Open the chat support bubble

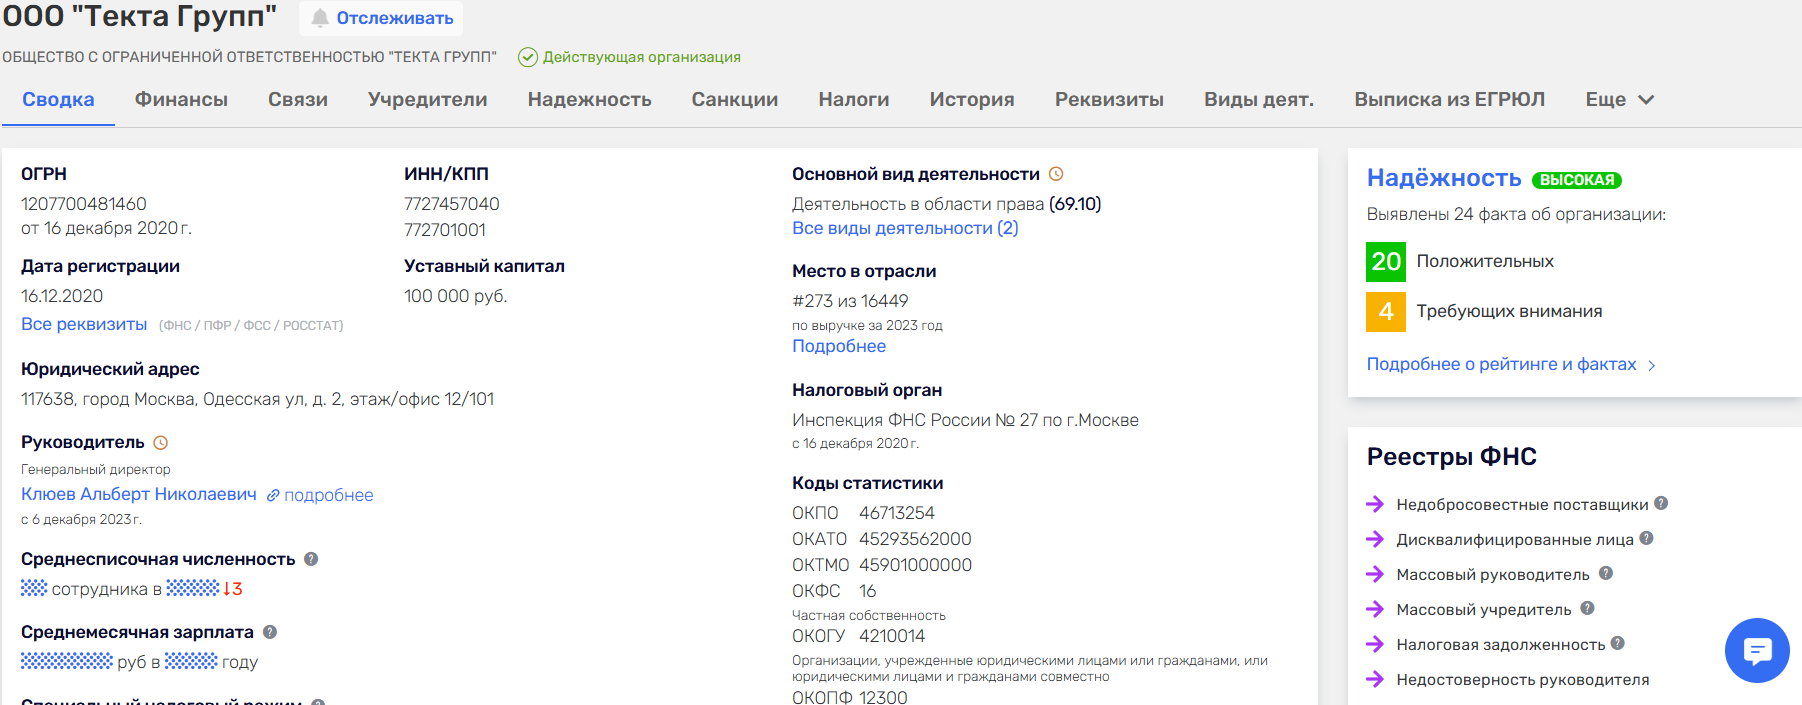pyautogui.click(x=1757, y=651)
